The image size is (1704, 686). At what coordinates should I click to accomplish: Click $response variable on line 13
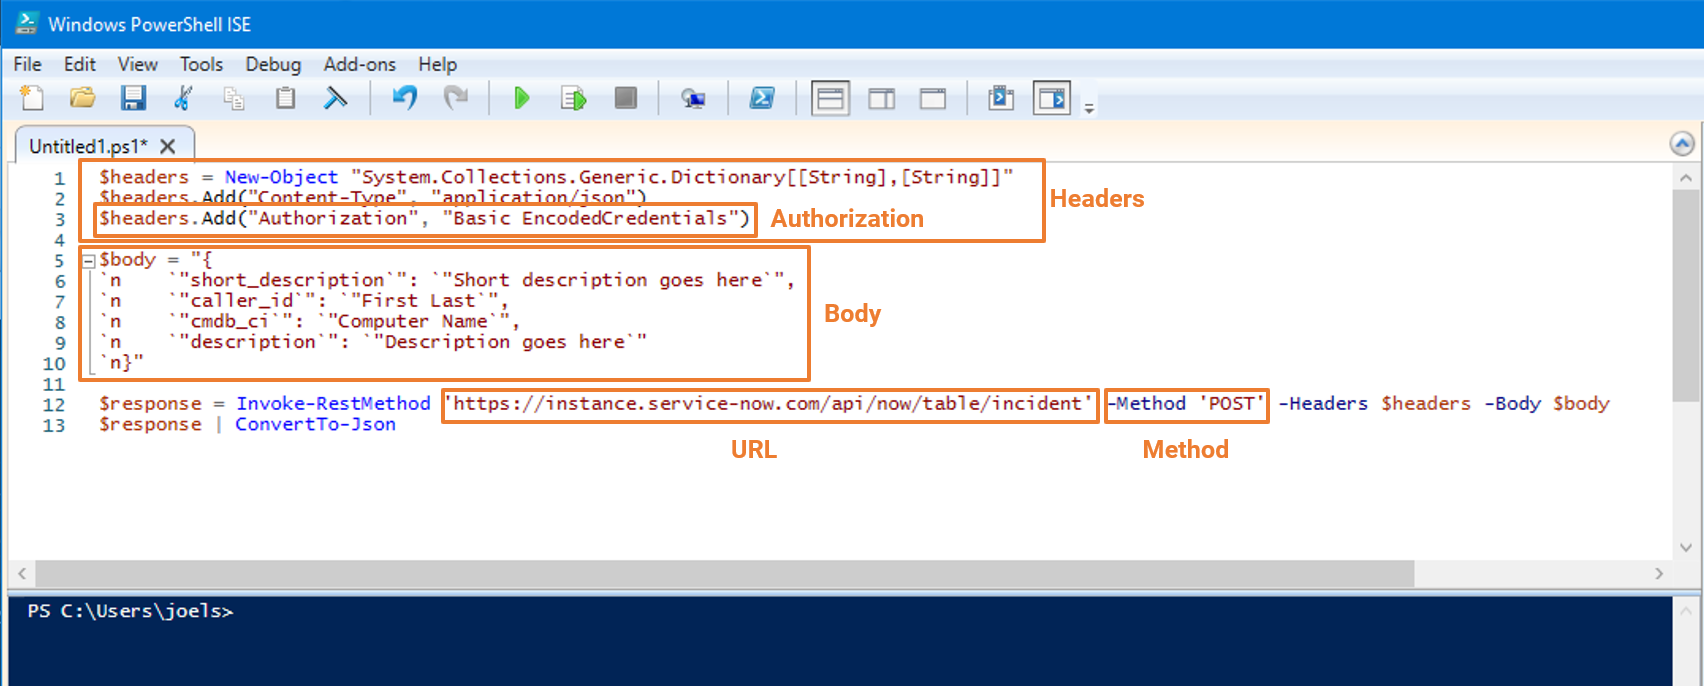pos(150,424)
